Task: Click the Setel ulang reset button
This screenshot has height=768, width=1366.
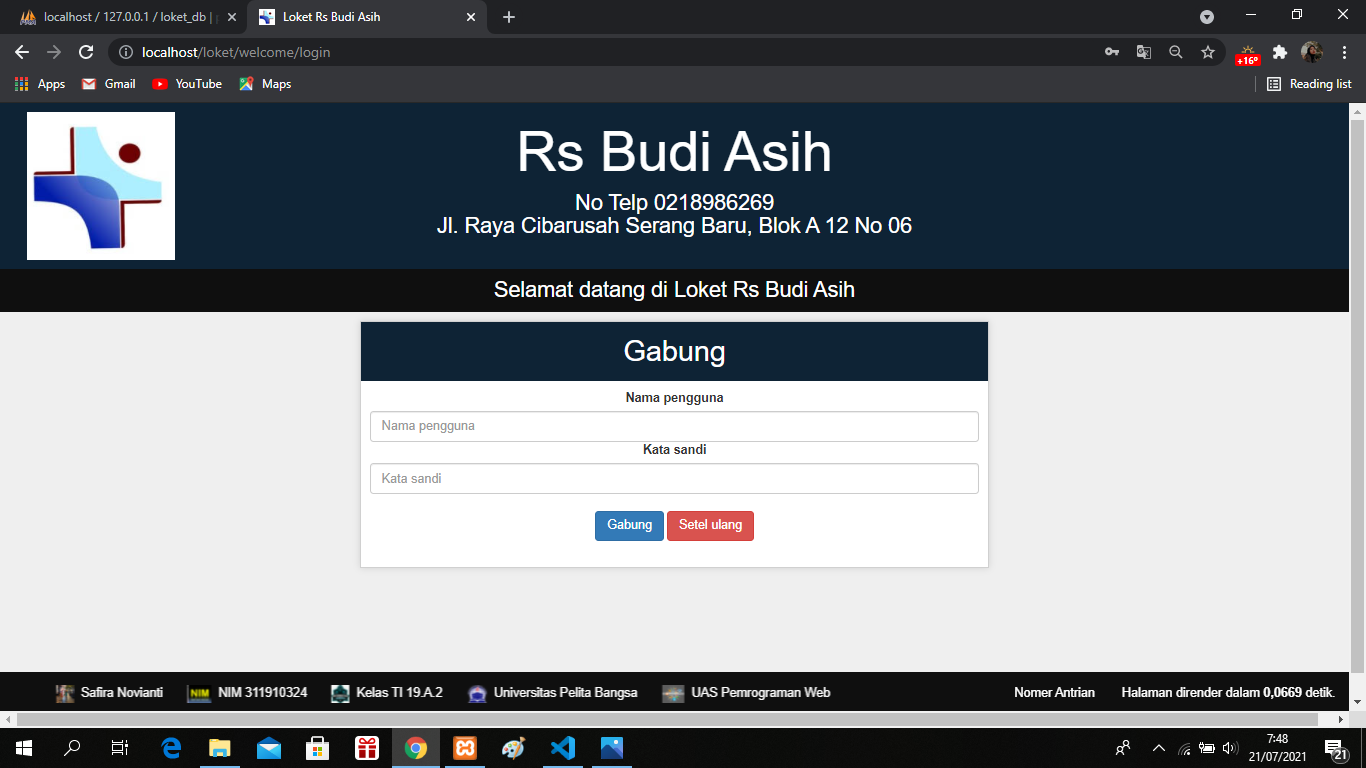Action: click(x=710, y=525)
